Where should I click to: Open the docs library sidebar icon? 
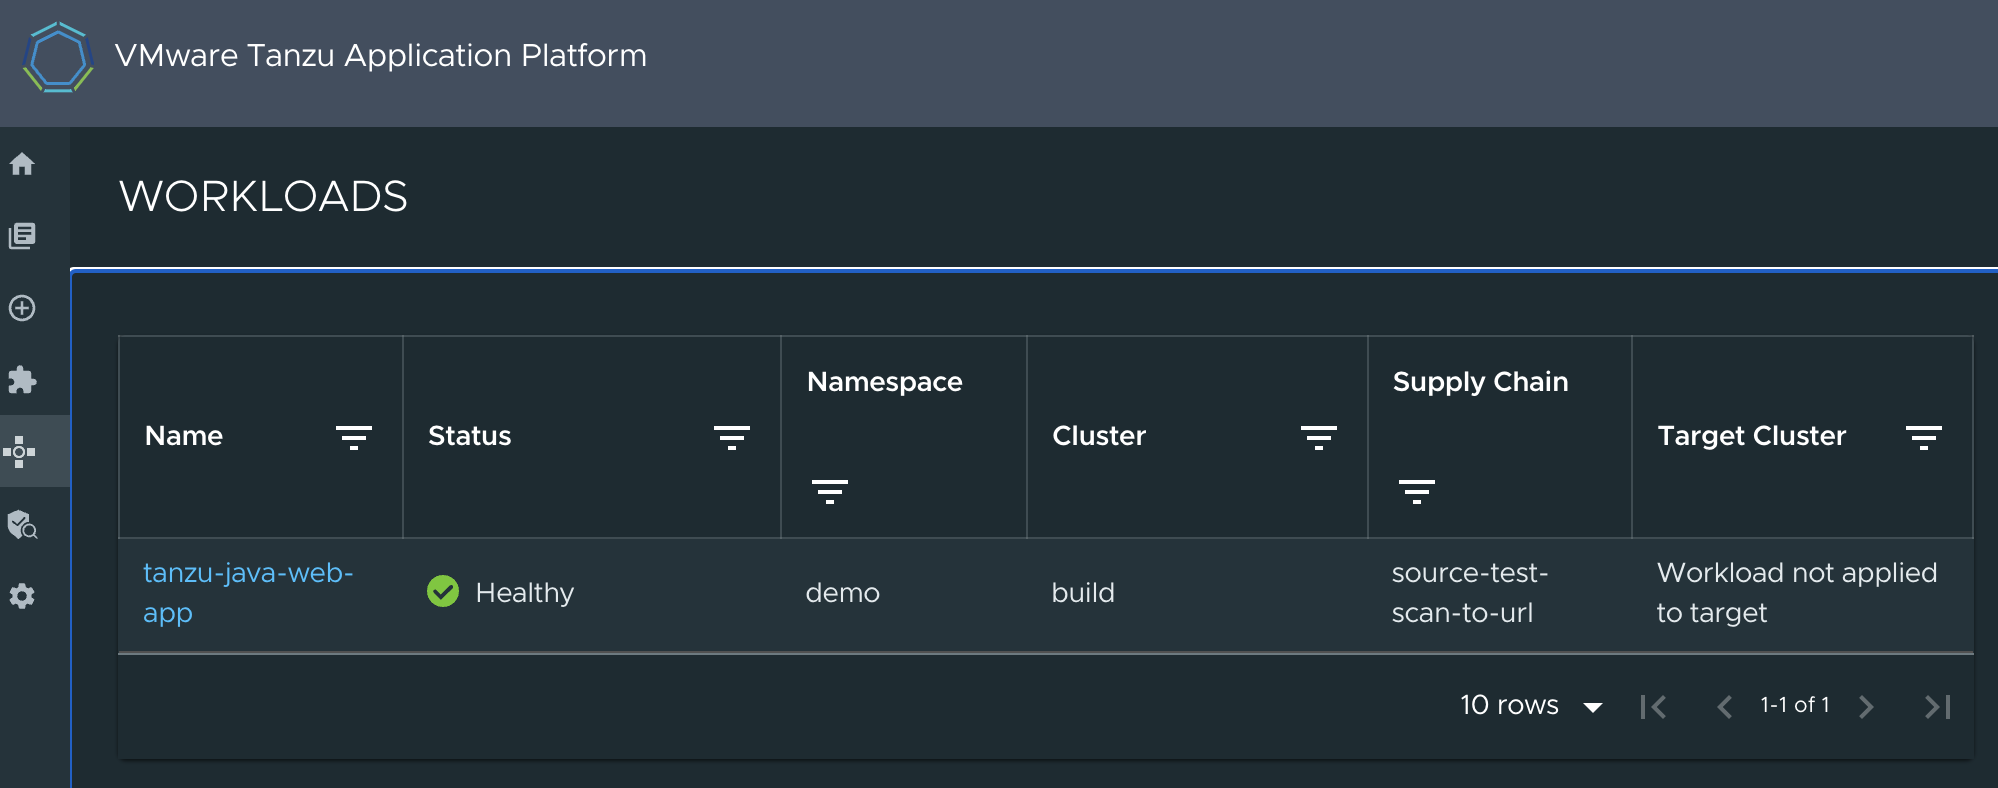coord(22,236)
